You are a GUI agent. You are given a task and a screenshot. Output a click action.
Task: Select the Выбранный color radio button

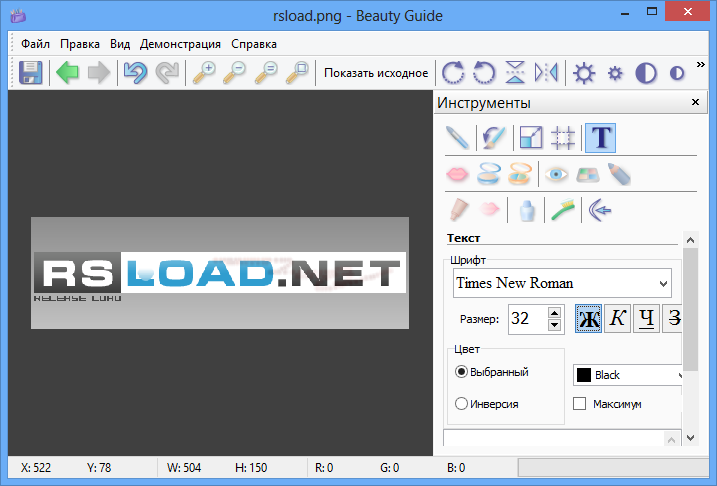pyautogui.click(x=461, y=372)
